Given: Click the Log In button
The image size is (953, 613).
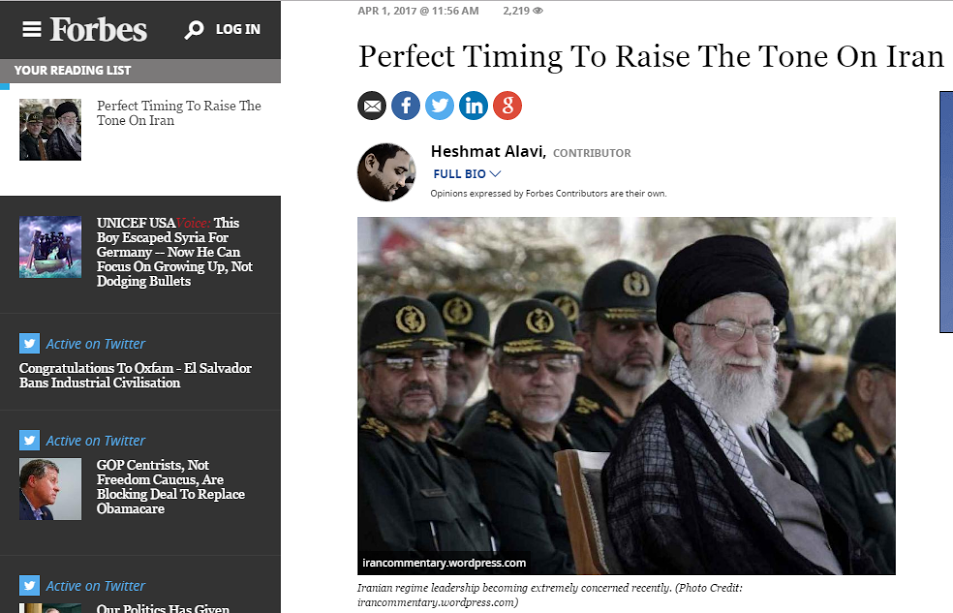Looking at the screenshot, I should pyautogui.click(x=238, y=29).
